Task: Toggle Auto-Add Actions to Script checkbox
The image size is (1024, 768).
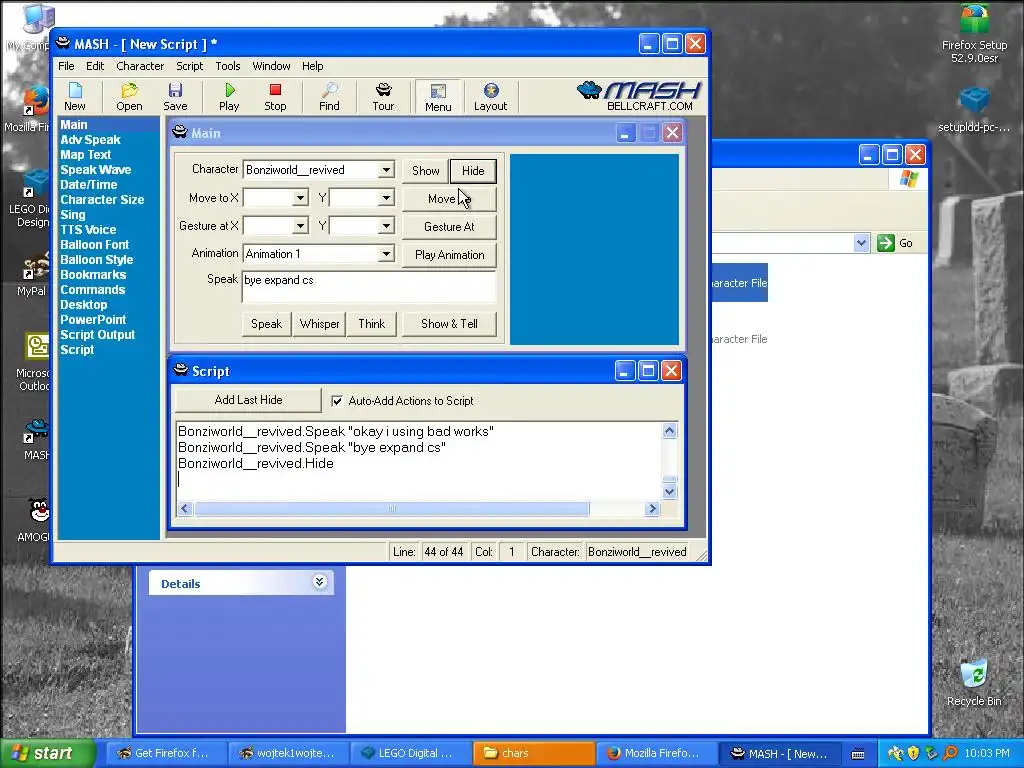Action: coord(337,401)
